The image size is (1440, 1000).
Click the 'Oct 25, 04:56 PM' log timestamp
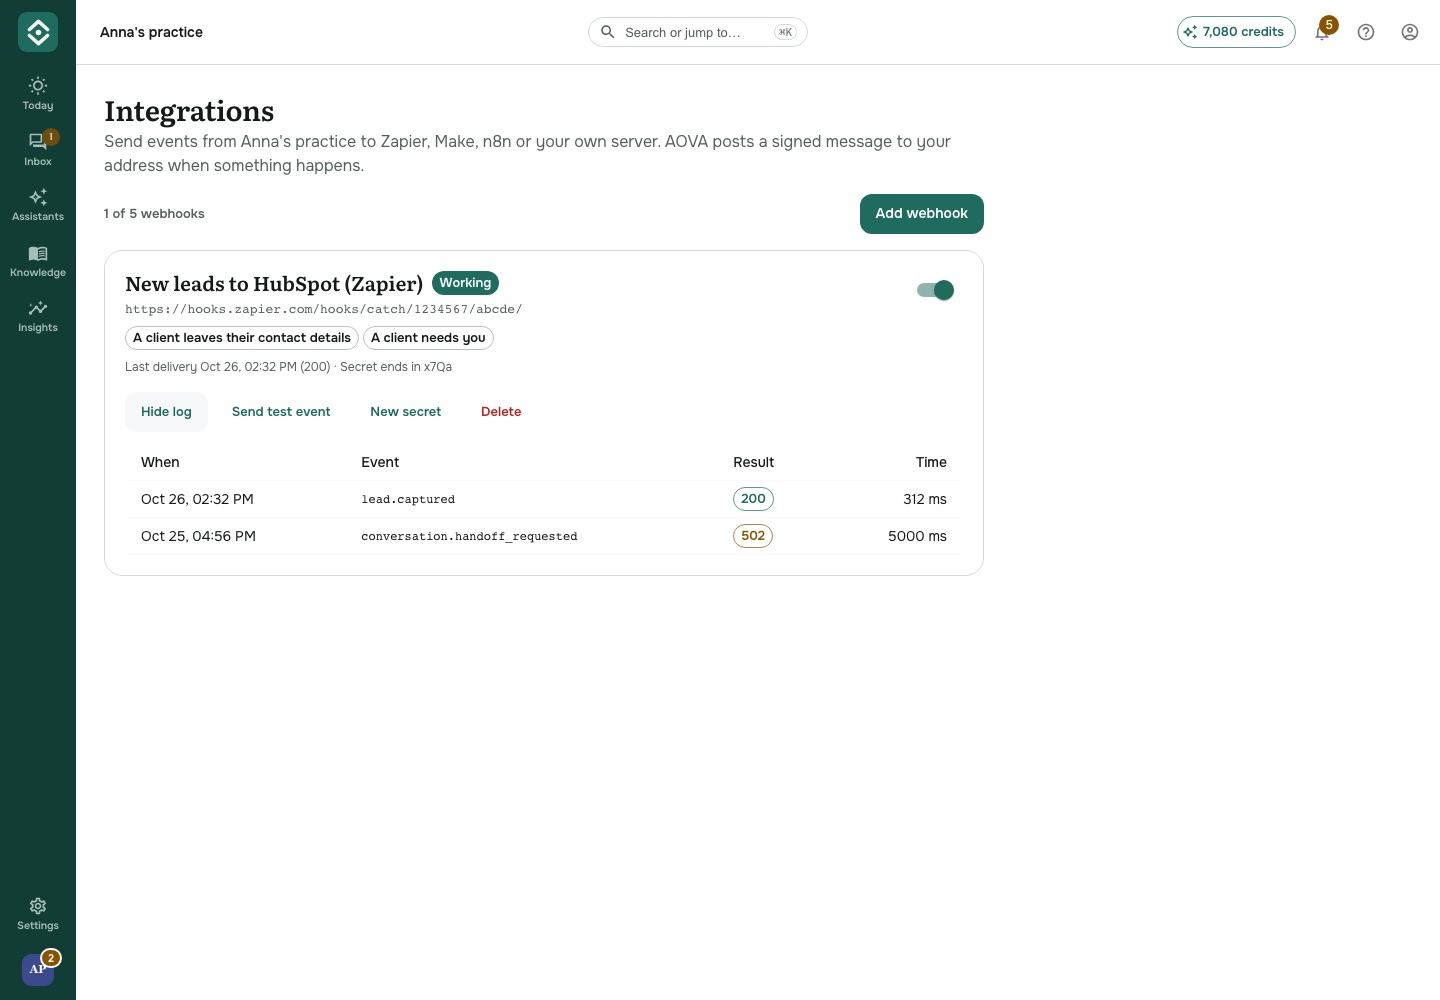tap(198, 536)
